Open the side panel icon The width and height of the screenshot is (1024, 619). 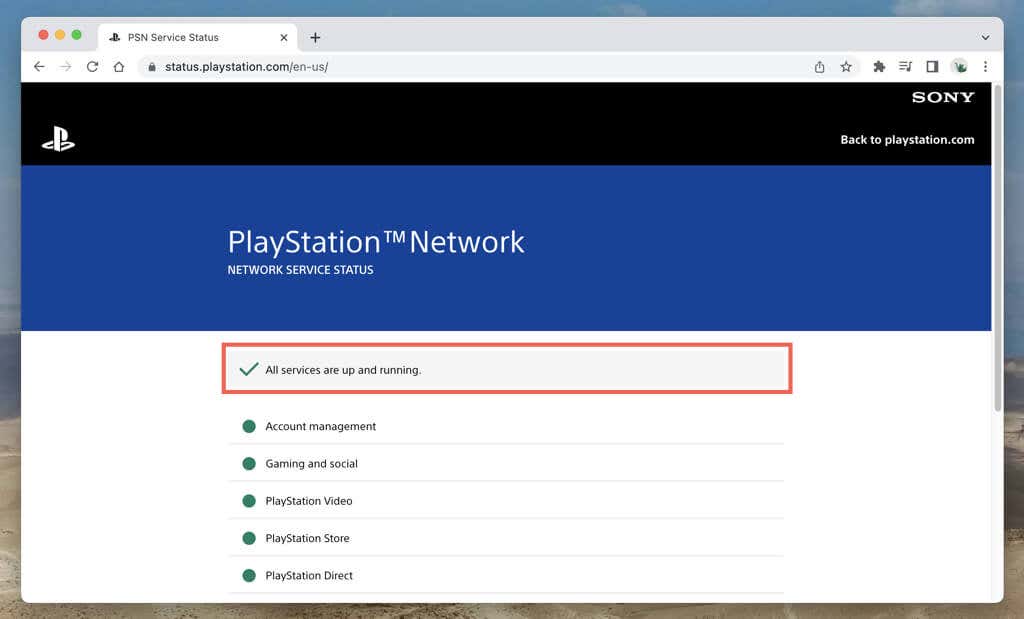pyautogui.click(x=932, y=66)
